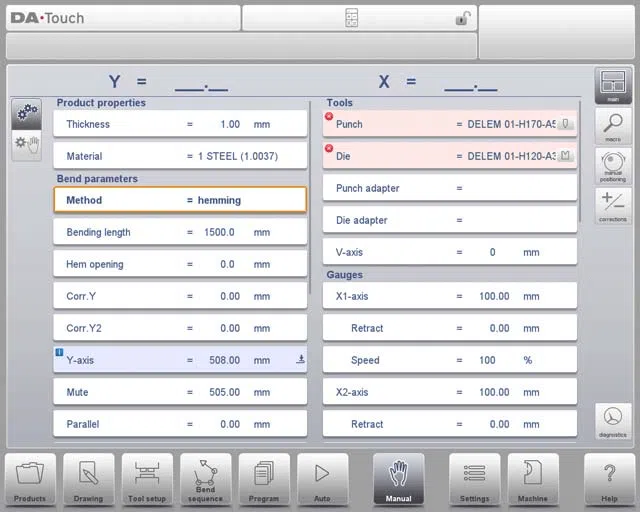Screen dimensions: 640x512
Task: Select the Manual mode button
Action: (x=399, y=480)
